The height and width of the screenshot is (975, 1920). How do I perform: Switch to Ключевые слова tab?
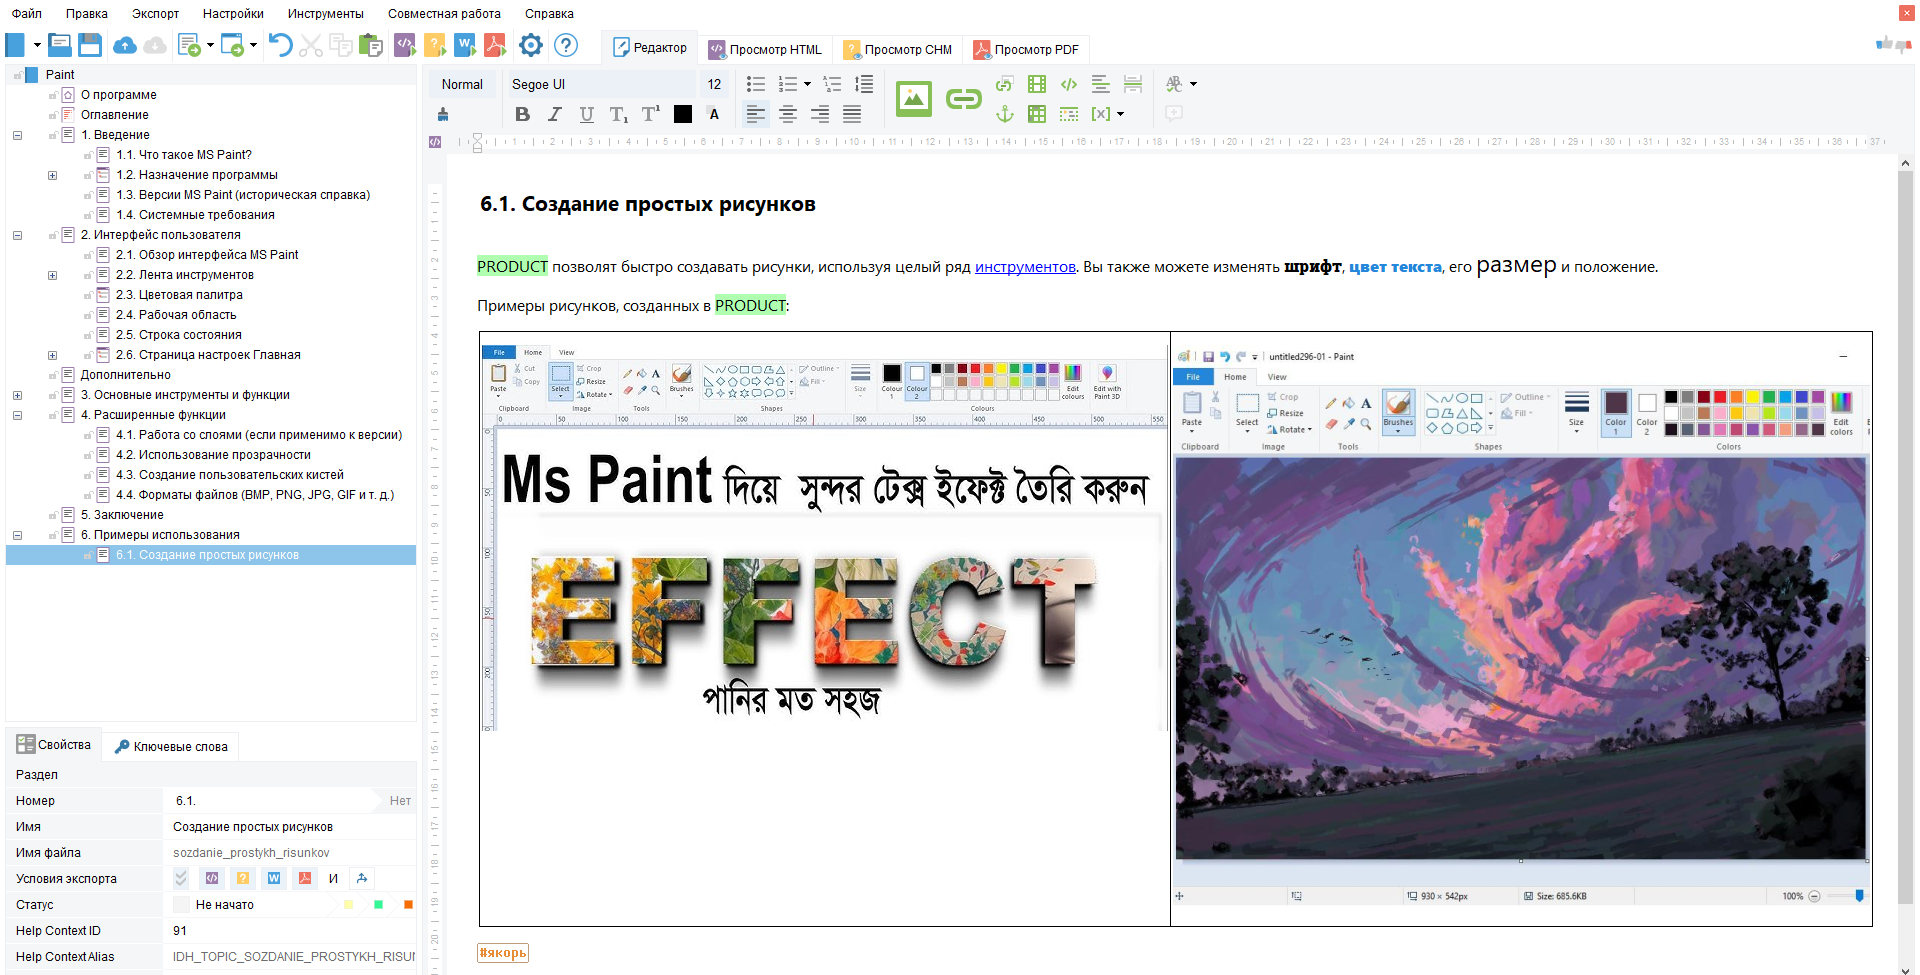171,746
